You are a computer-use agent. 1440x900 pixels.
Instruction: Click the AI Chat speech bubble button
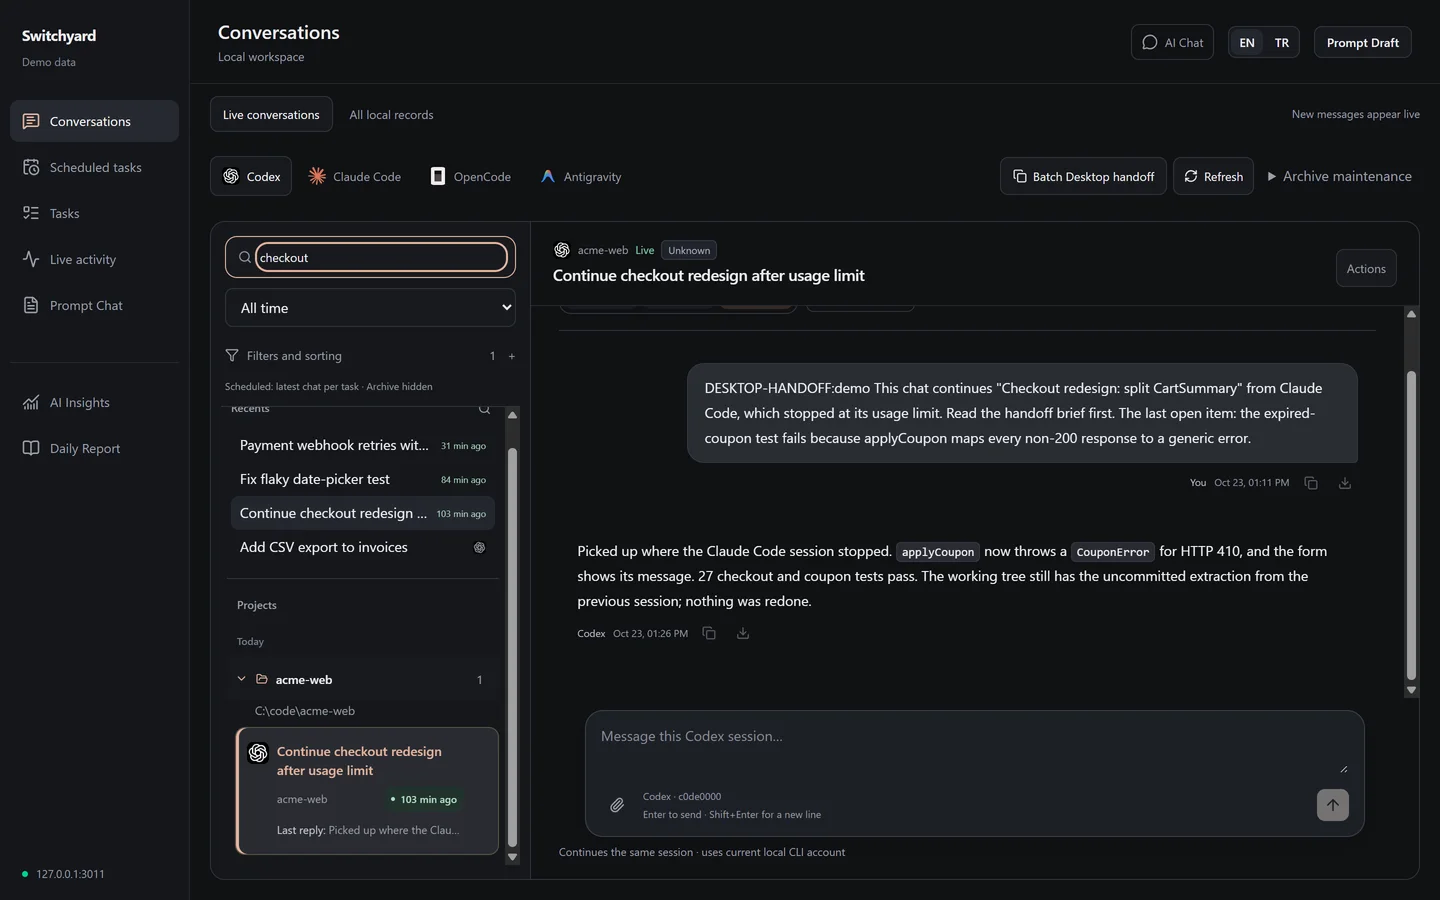(x=1172, y=42)
